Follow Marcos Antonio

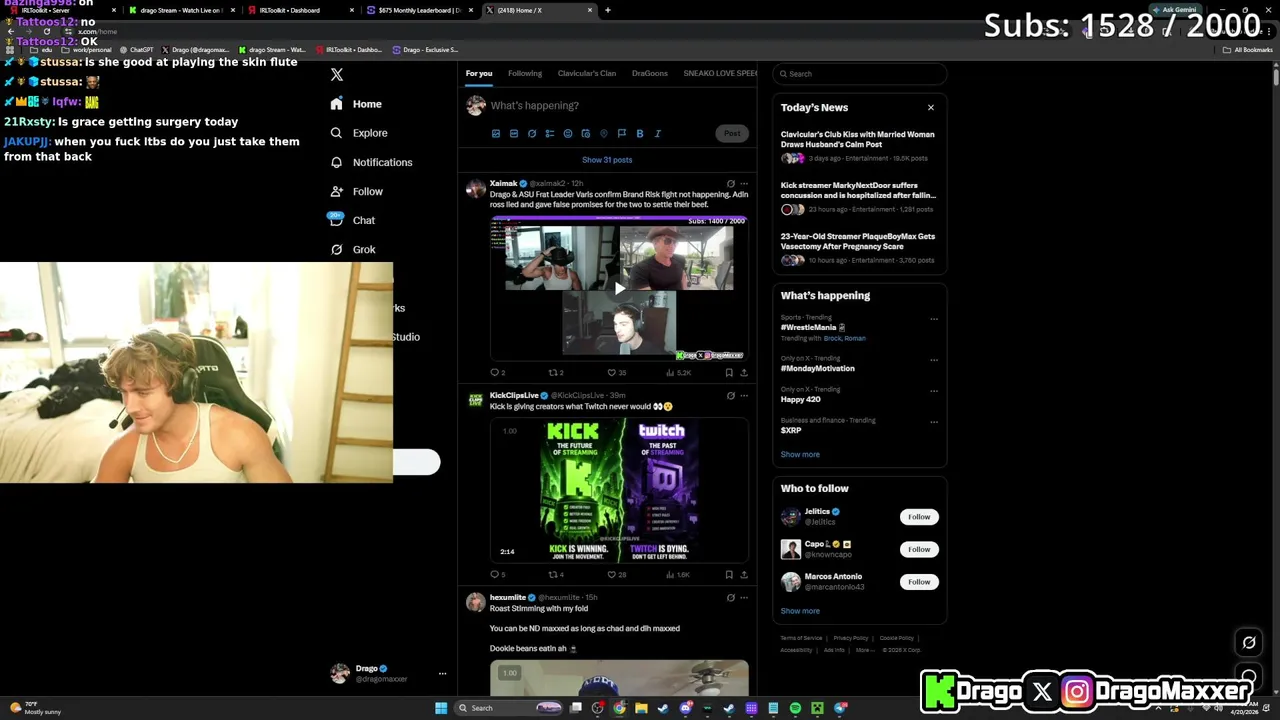coord(919,582)
